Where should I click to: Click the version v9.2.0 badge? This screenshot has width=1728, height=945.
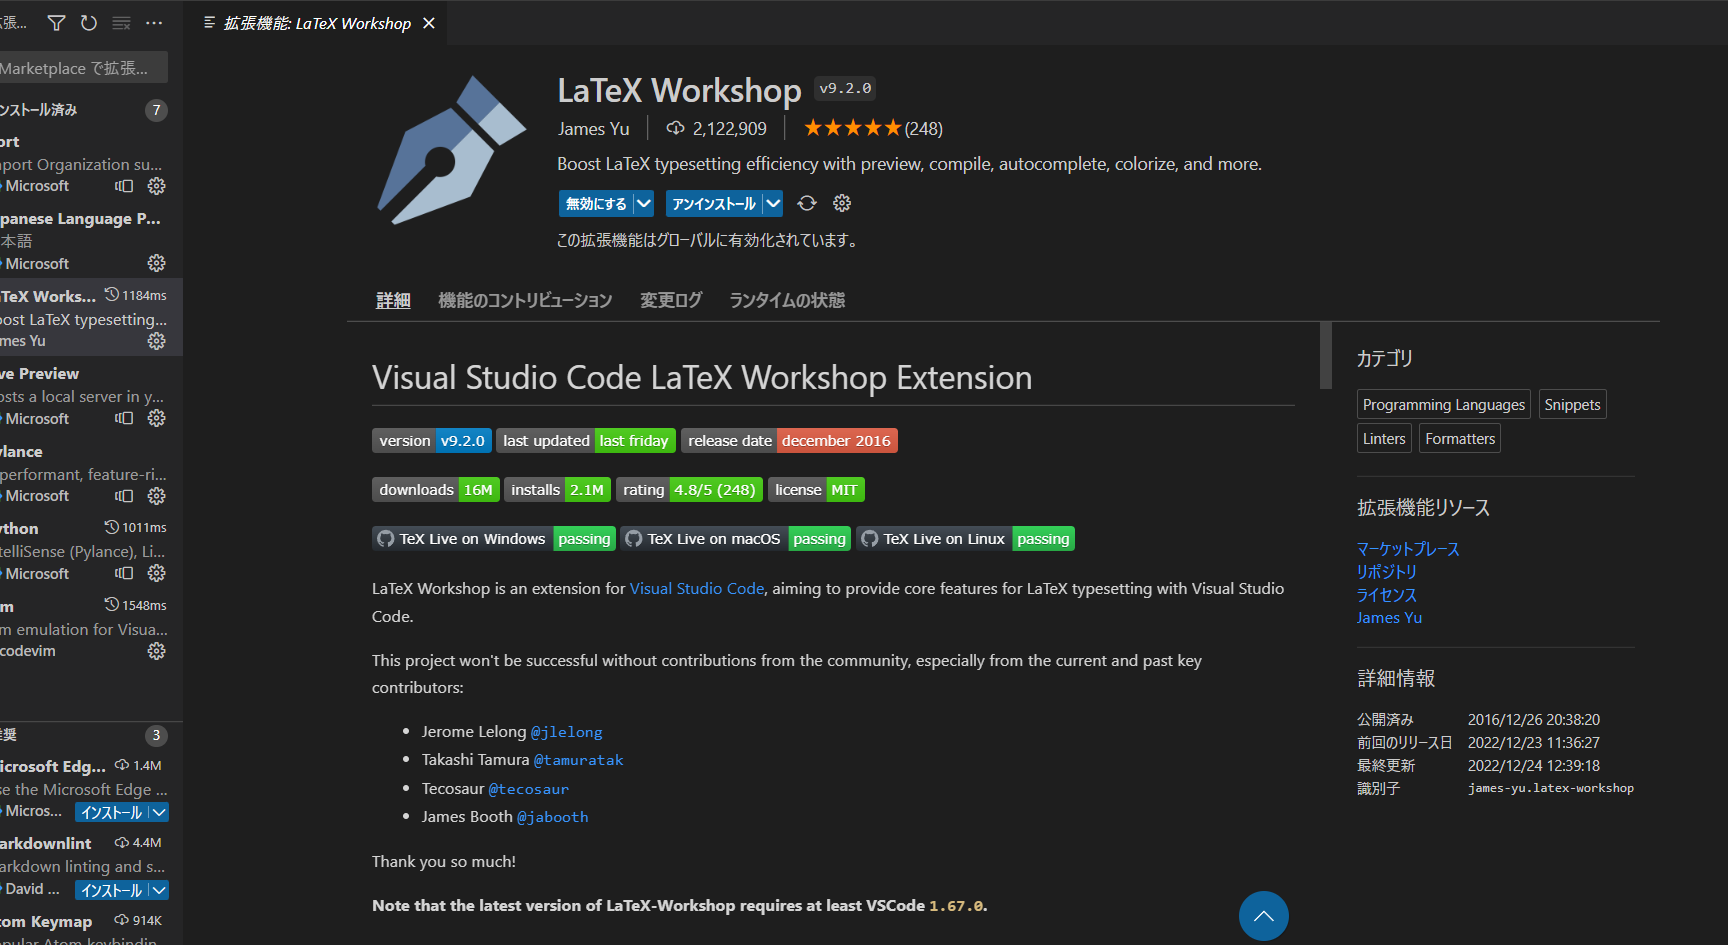click(x=431, y=441)
